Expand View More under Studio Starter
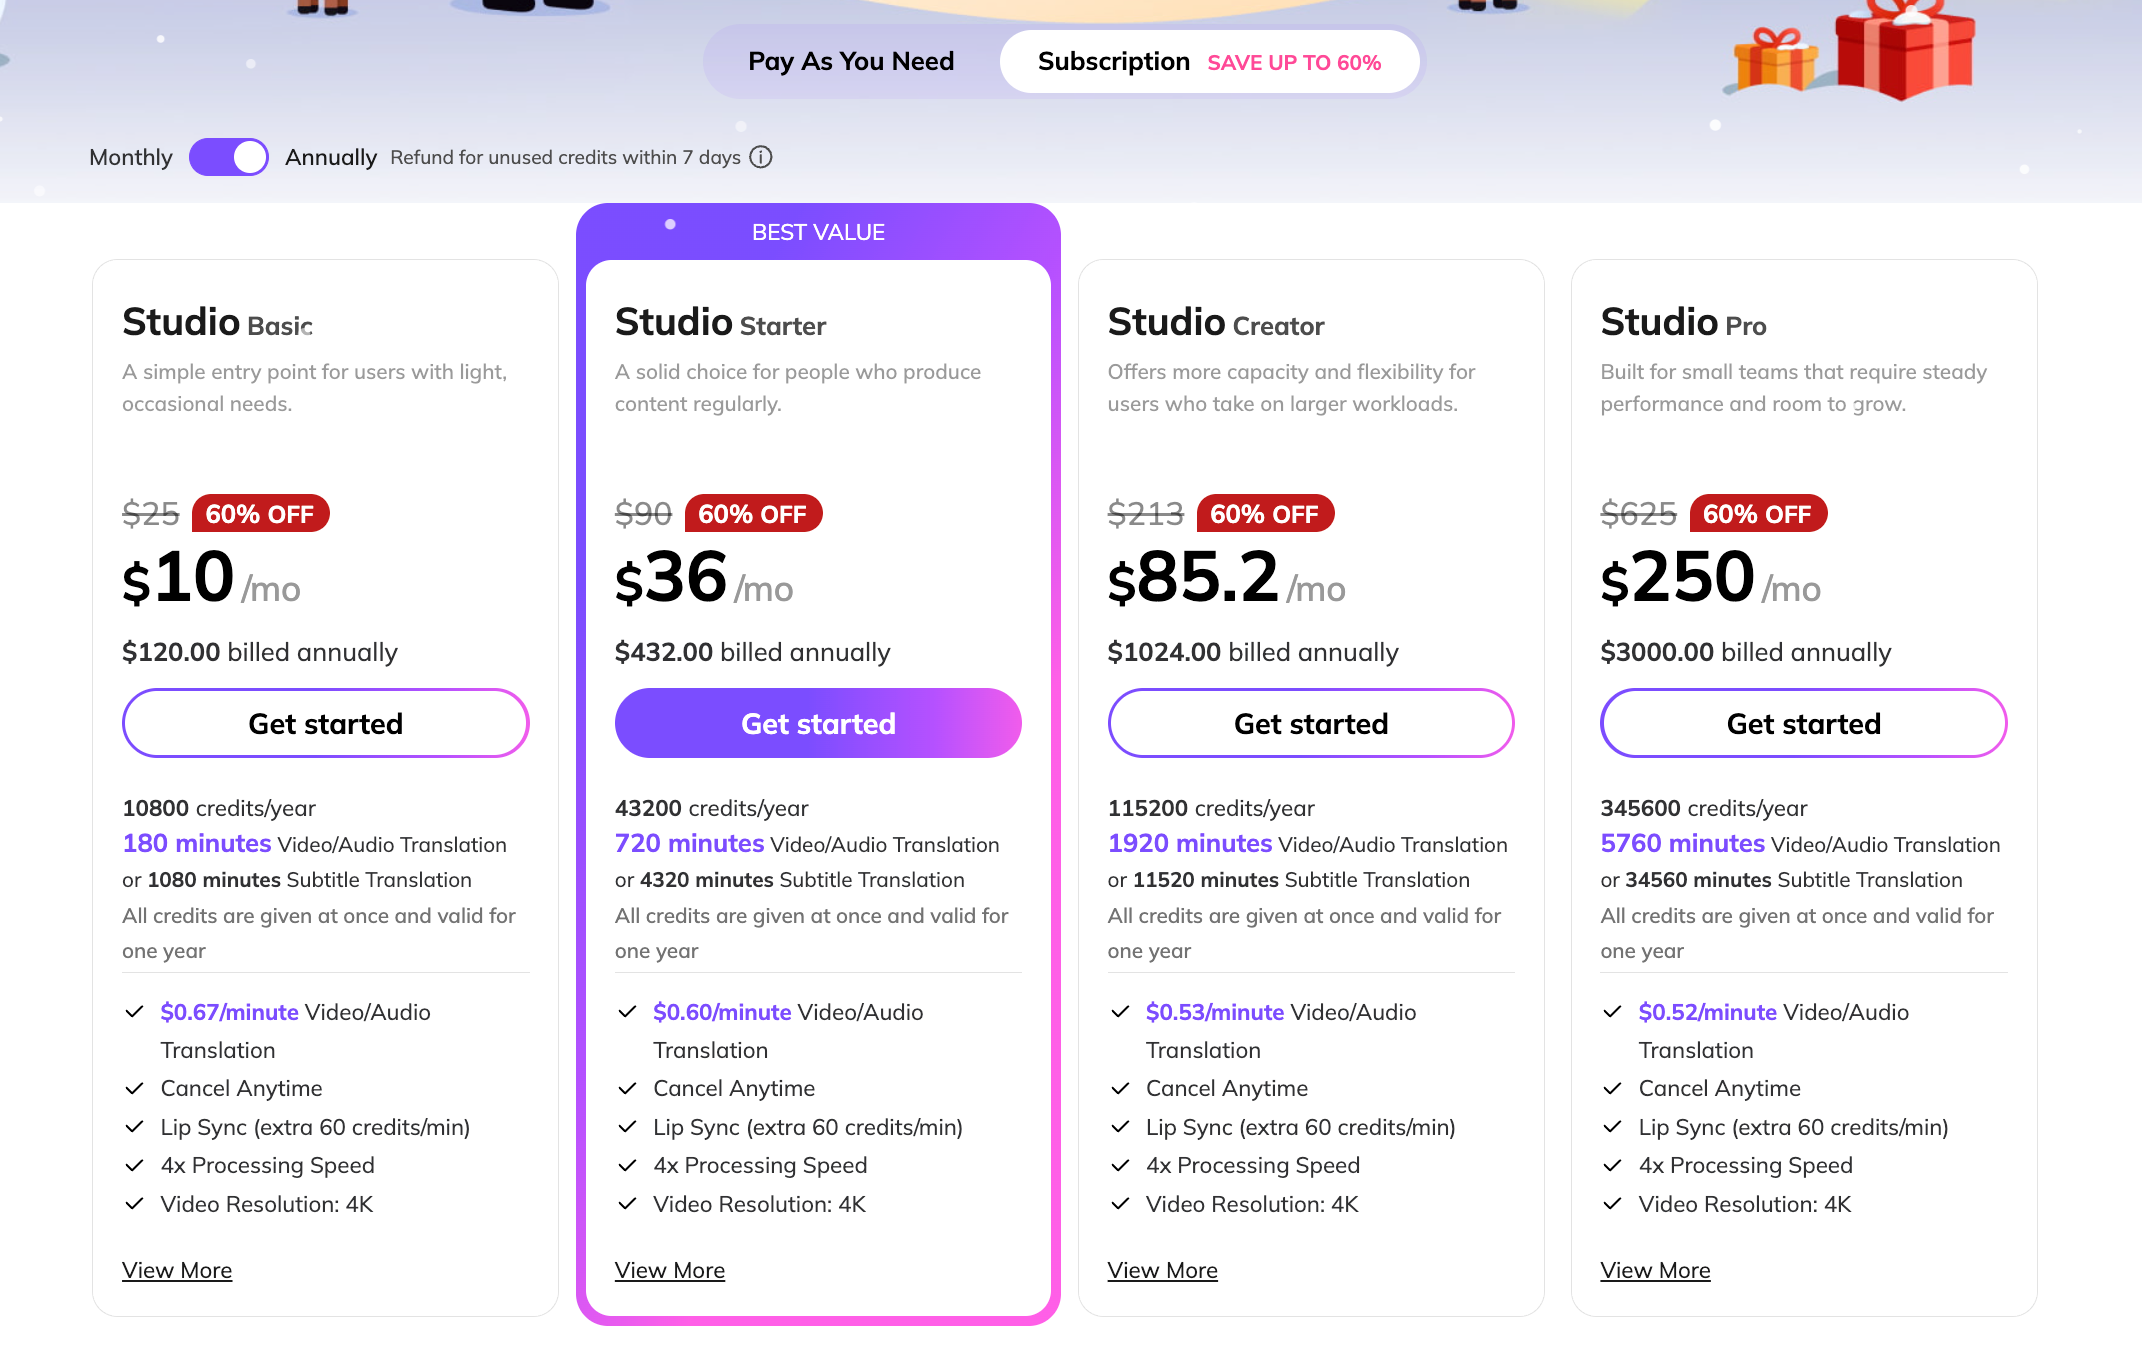This screenshot has height=1362, width=2142. click(x=670, y=1270)
